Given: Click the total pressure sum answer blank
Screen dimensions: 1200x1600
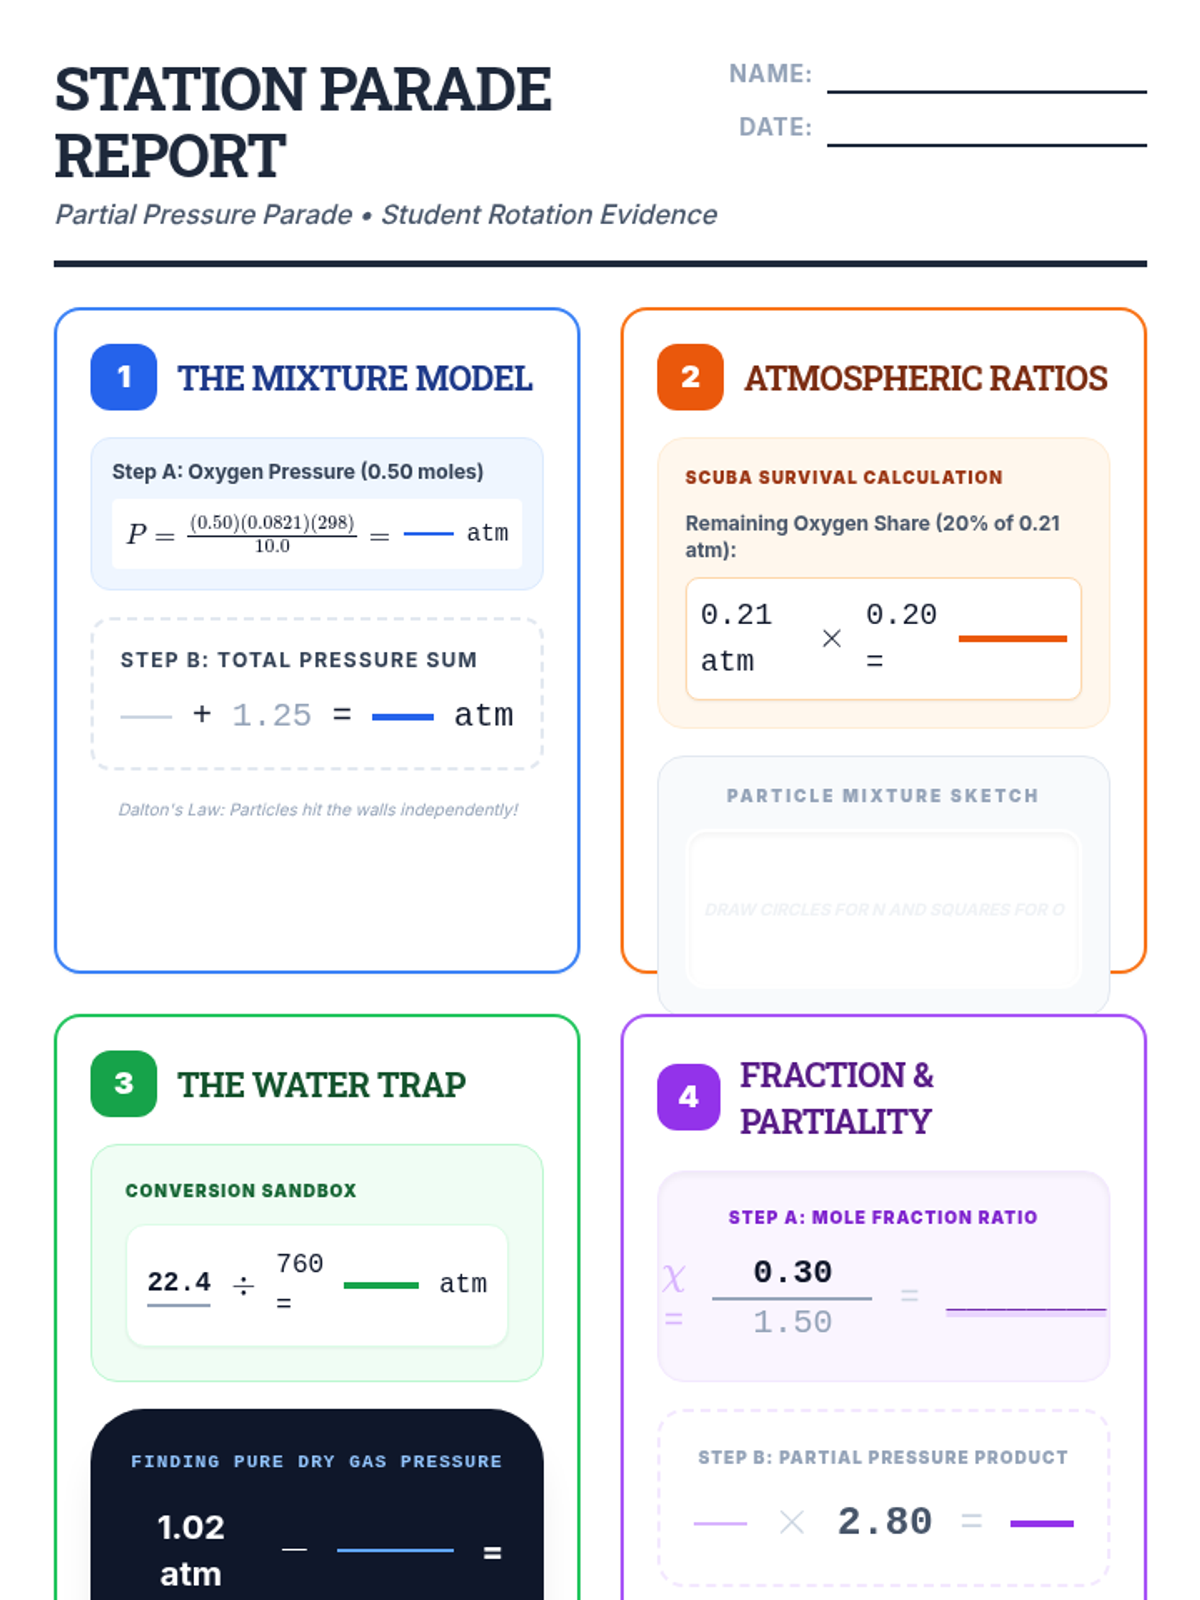Looking at the screenshot, I should [x=402, y=716].
